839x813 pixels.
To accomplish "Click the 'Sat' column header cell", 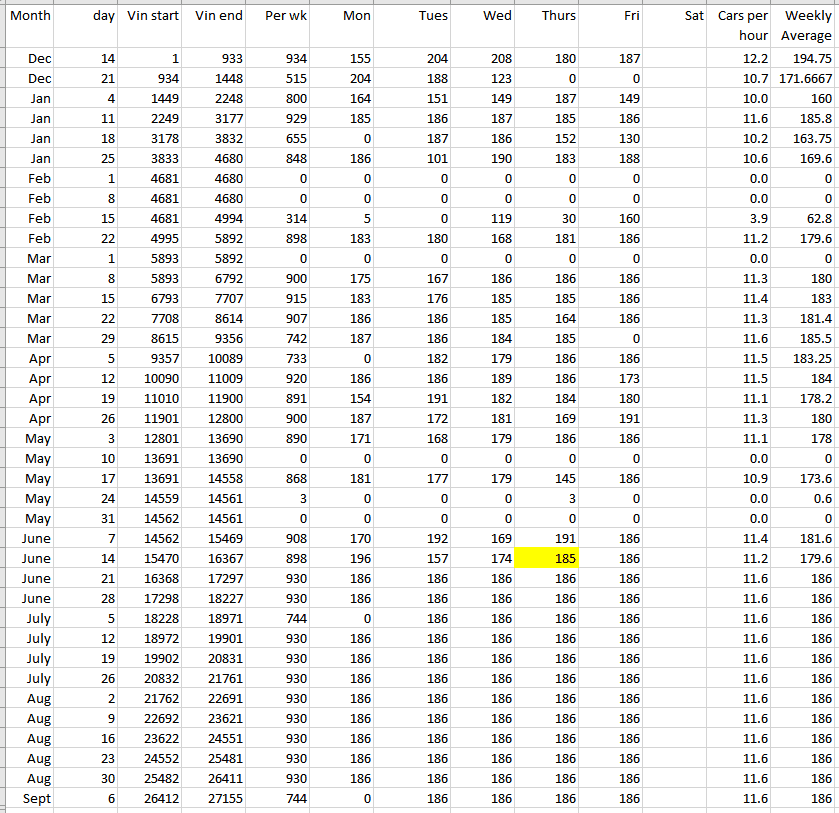I will coord(677,26).
